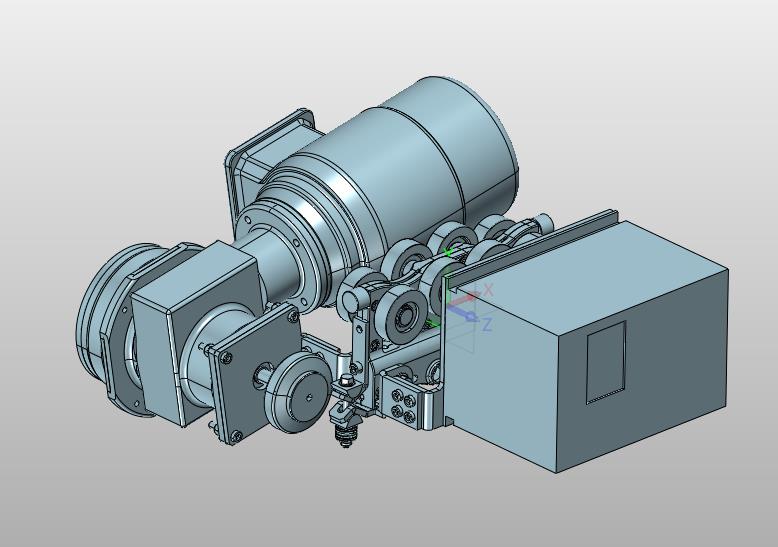
Task: Pick the round end cap disc near the flange
Action: (x=298, y=392)
